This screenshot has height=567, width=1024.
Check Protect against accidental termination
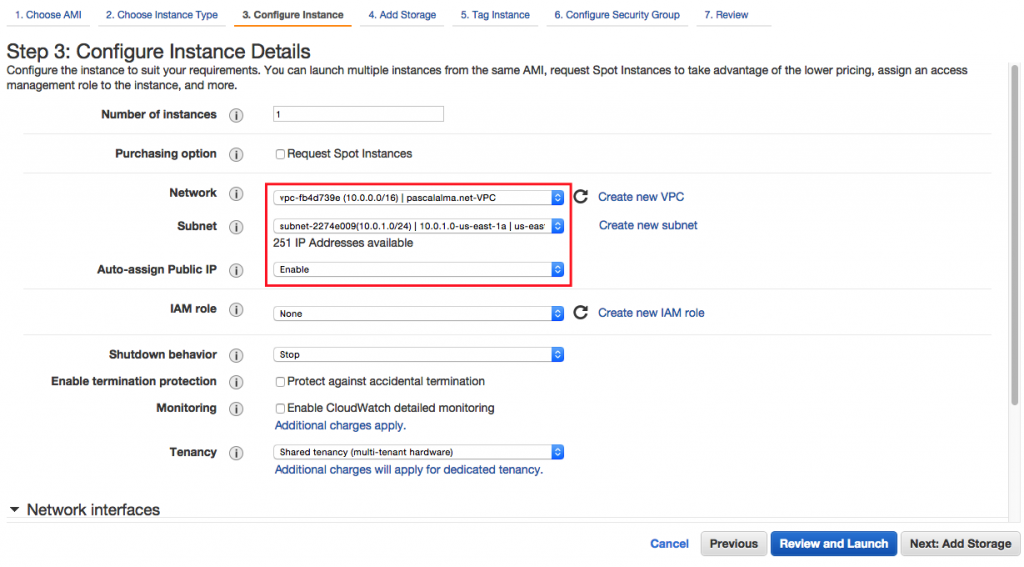pyautogui.click(x=280, y=382)
